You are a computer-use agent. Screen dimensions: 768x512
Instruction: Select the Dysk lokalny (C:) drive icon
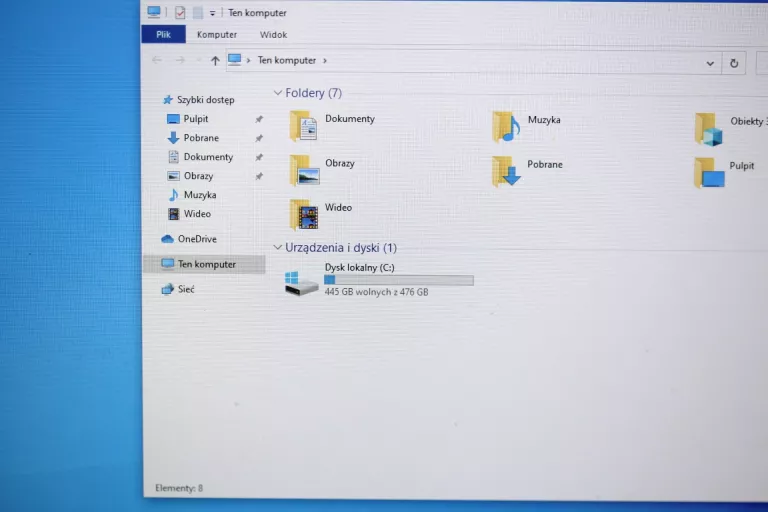point(301,284)
